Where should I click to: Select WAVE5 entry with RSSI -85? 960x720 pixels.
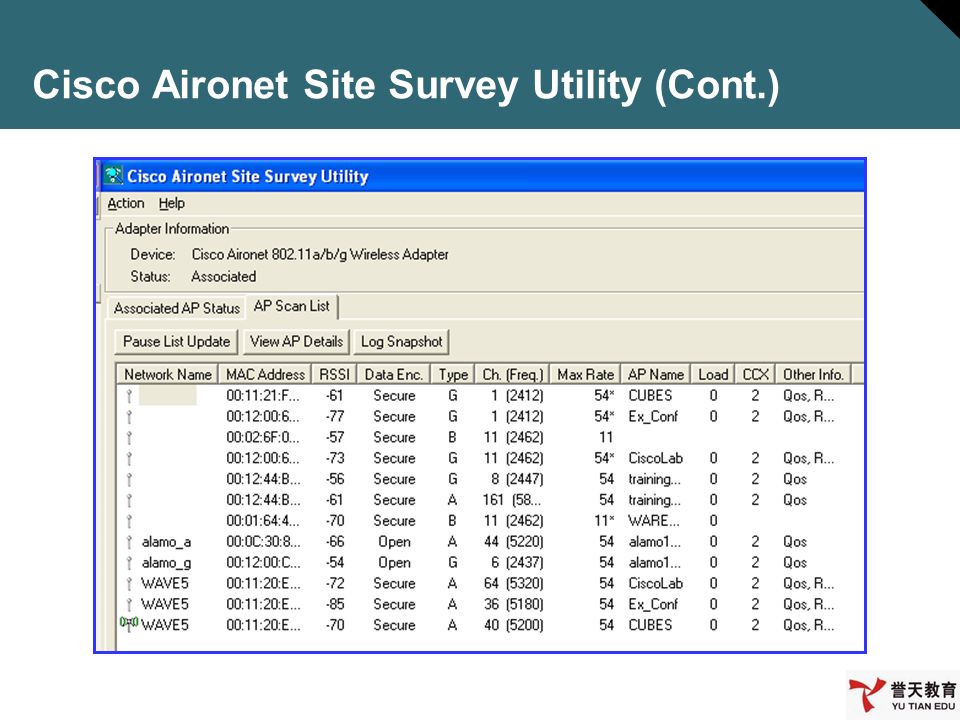click(165, 604)
